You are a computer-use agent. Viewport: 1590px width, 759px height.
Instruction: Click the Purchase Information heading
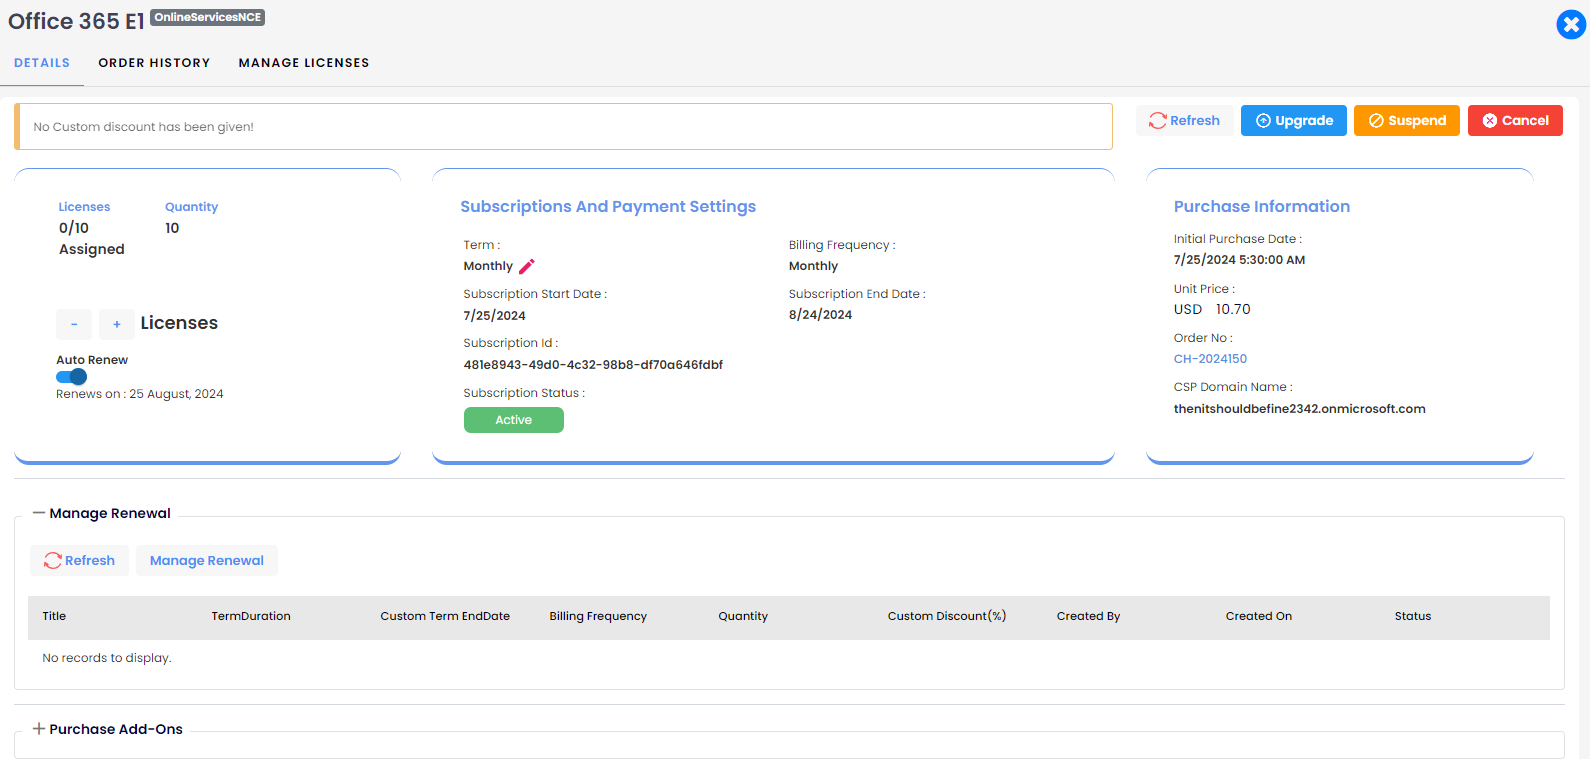1262,207
